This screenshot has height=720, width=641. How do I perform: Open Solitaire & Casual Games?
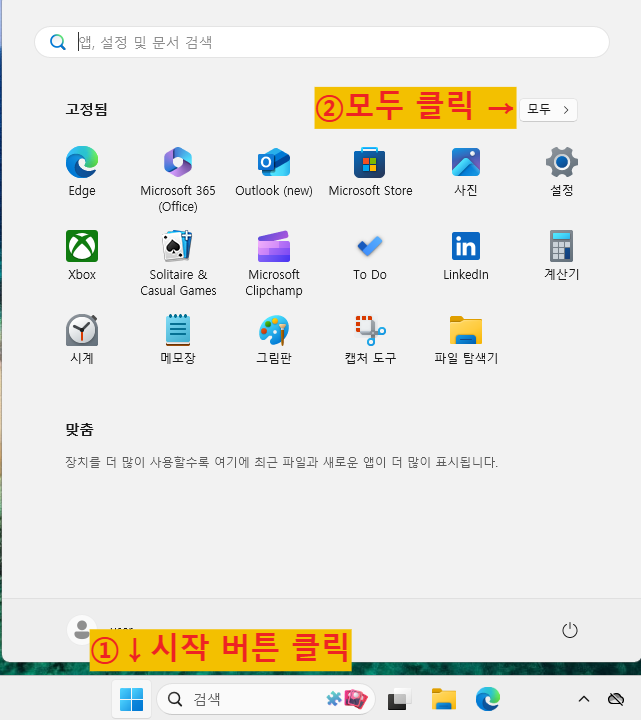[178, 263]
